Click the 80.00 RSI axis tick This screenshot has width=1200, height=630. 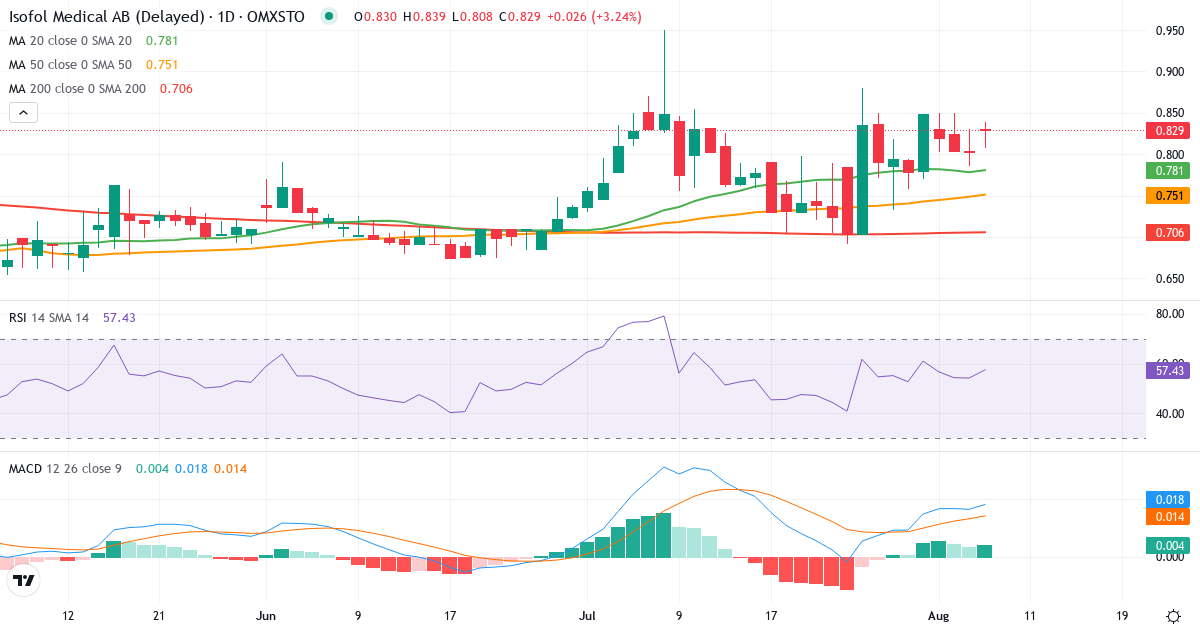tap(1171, 314)
